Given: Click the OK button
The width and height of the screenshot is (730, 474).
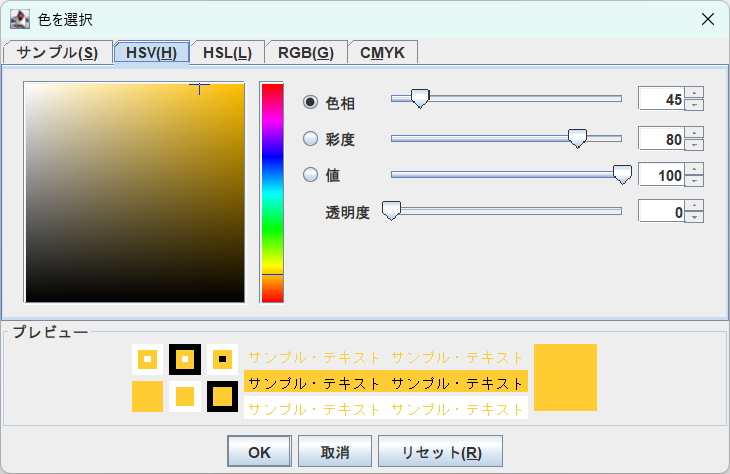Looking at the screenshot, I should coord(259,451).
